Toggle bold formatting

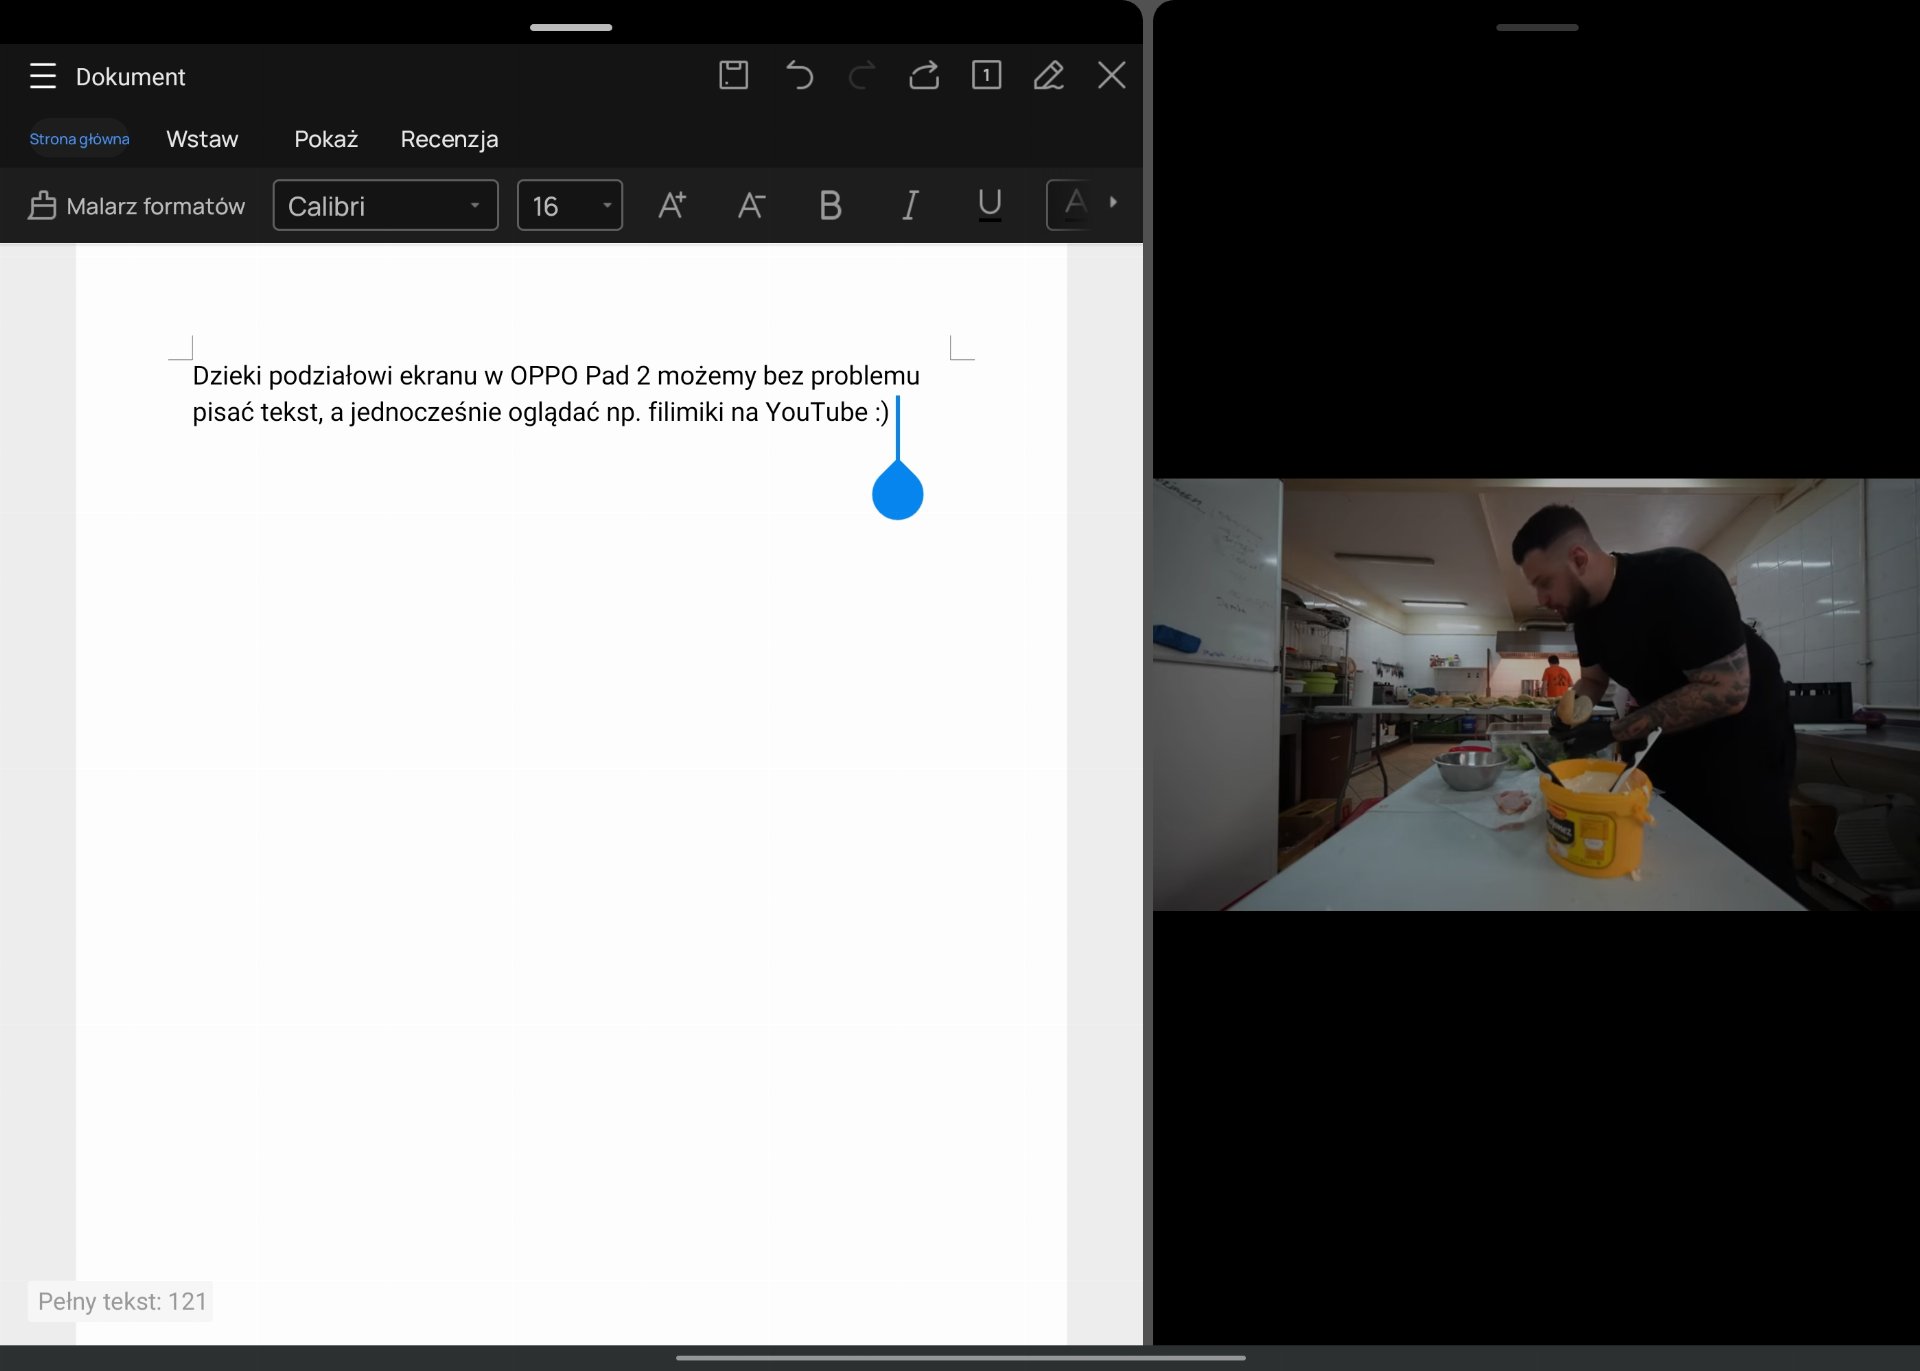pos(830,206)
